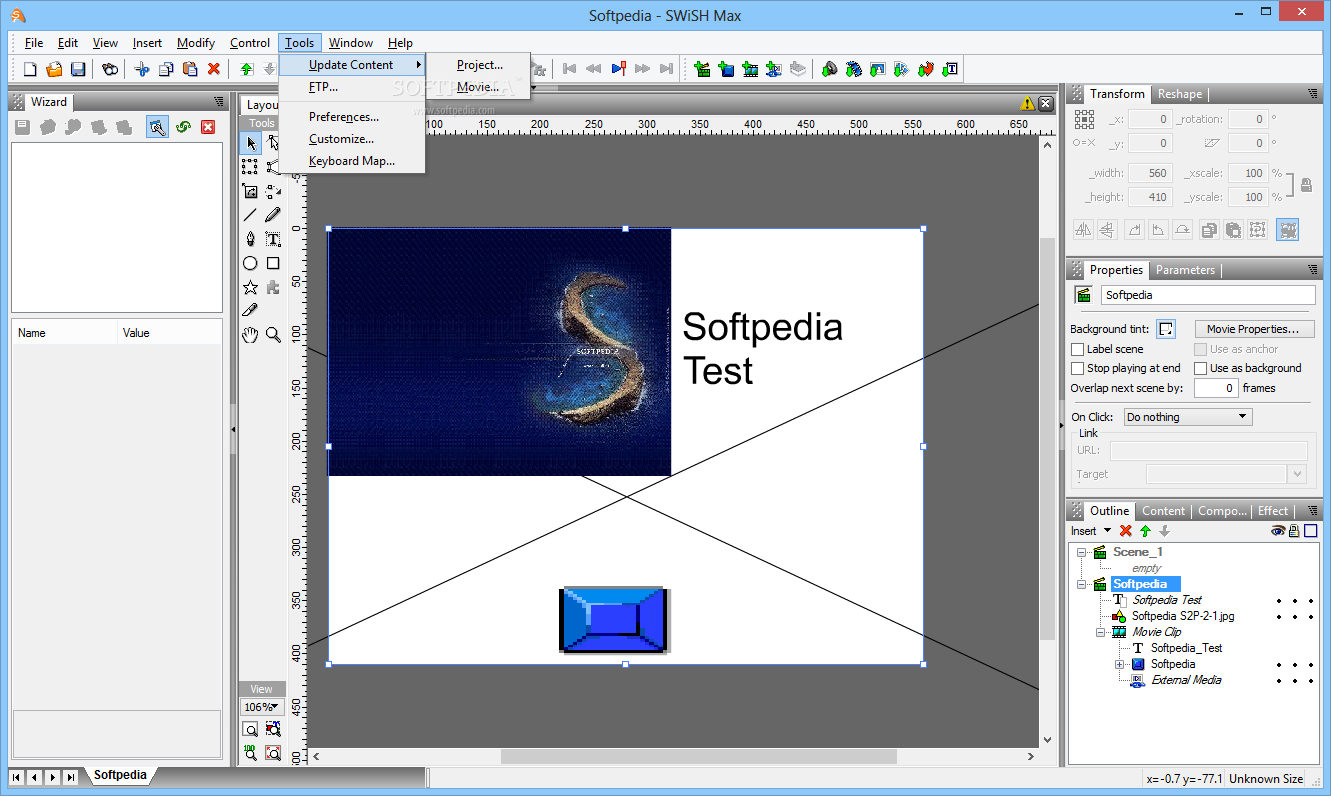Select the arrow Selection tool
The width and height of the screenshot is (1331, 796).
pyautogui.click(x=250, y=143)
